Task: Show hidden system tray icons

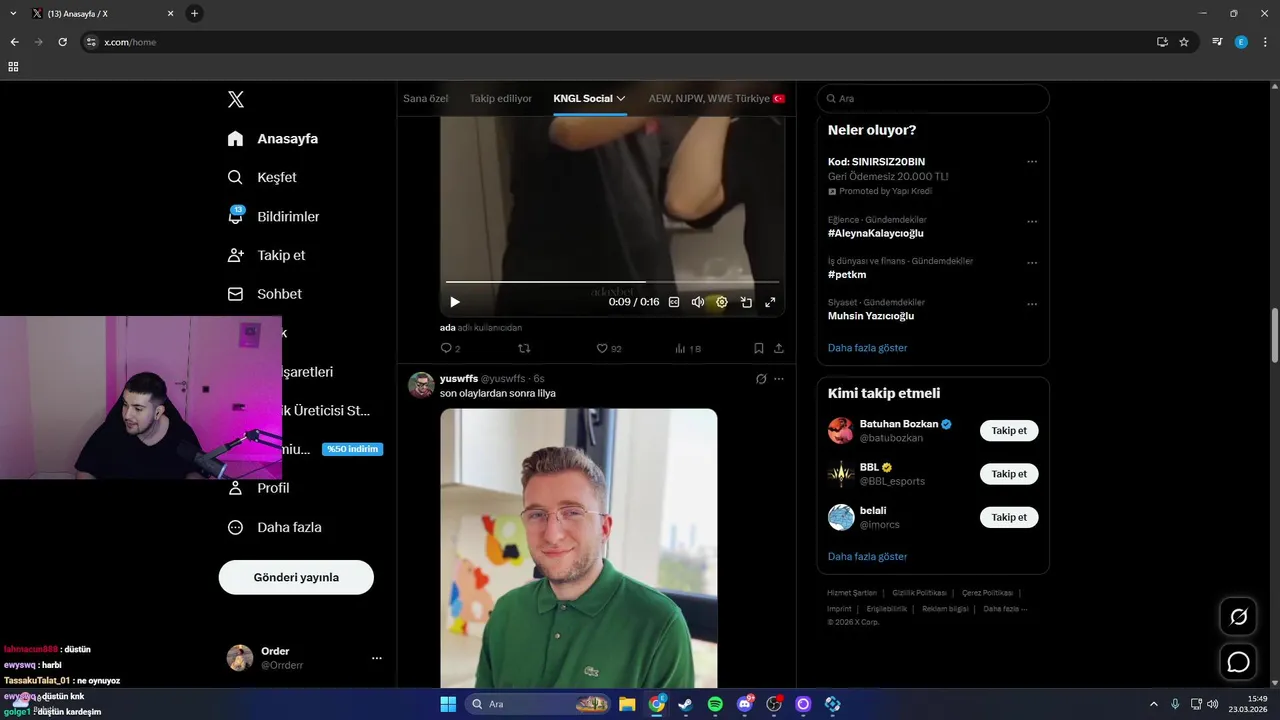Action: point(1153,704)
